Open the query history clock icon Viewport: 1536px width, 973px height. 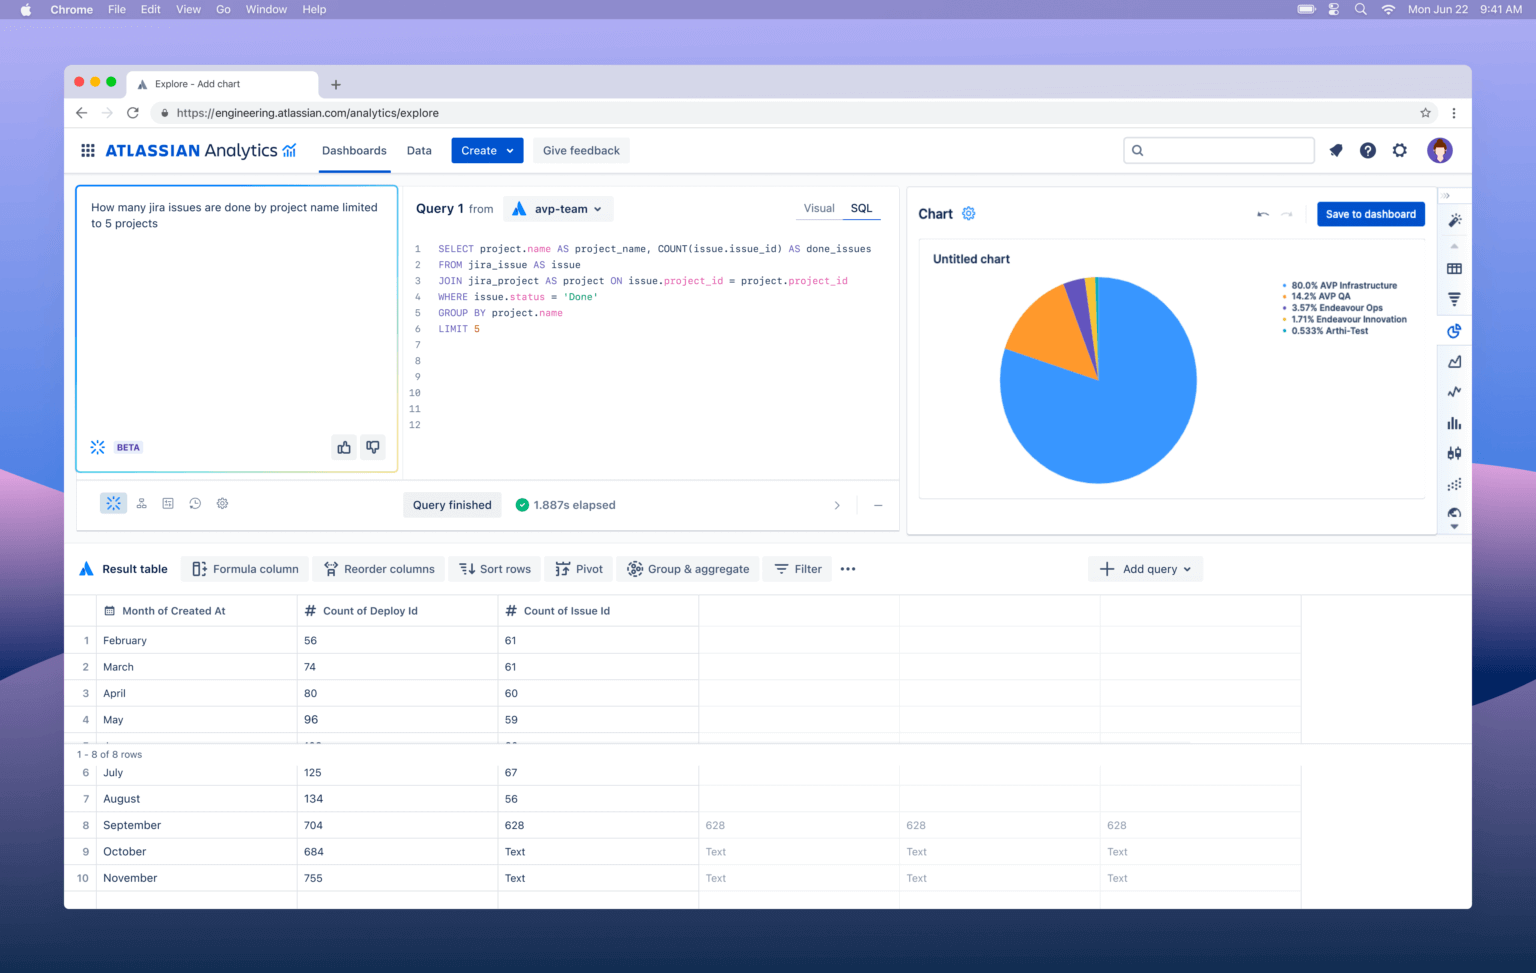pyautogui.click(x=195, y=504)
